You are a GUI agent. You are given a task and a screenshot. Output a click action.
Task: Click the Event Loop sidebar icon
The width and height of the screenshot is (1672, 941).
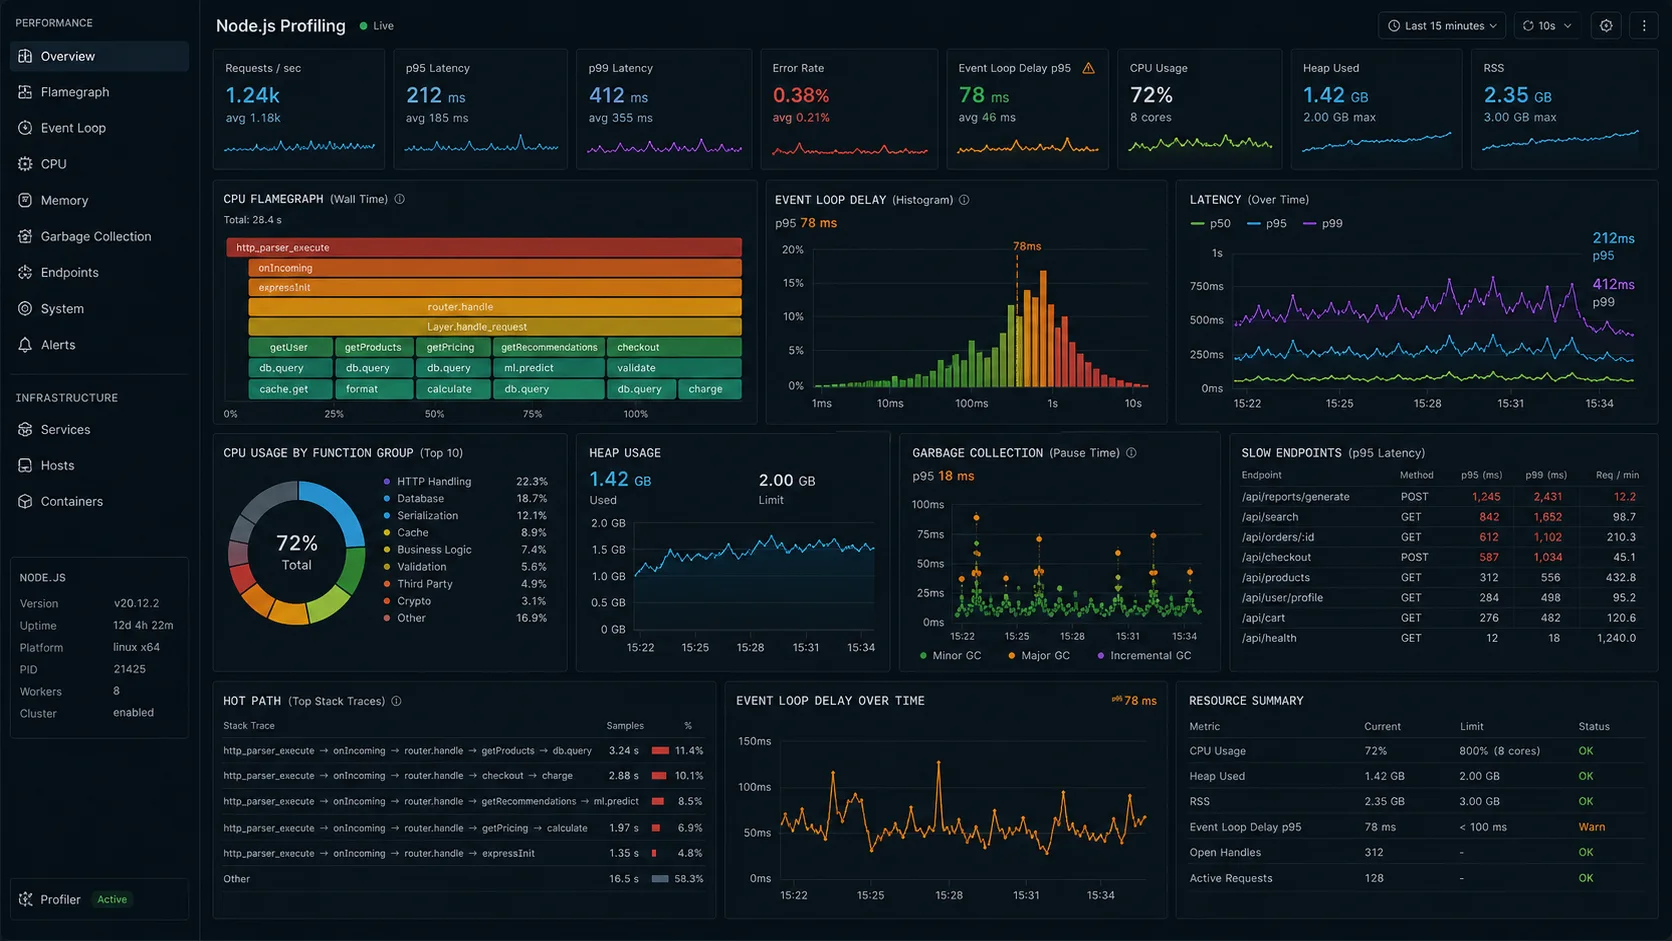click(x=25, y=128)
